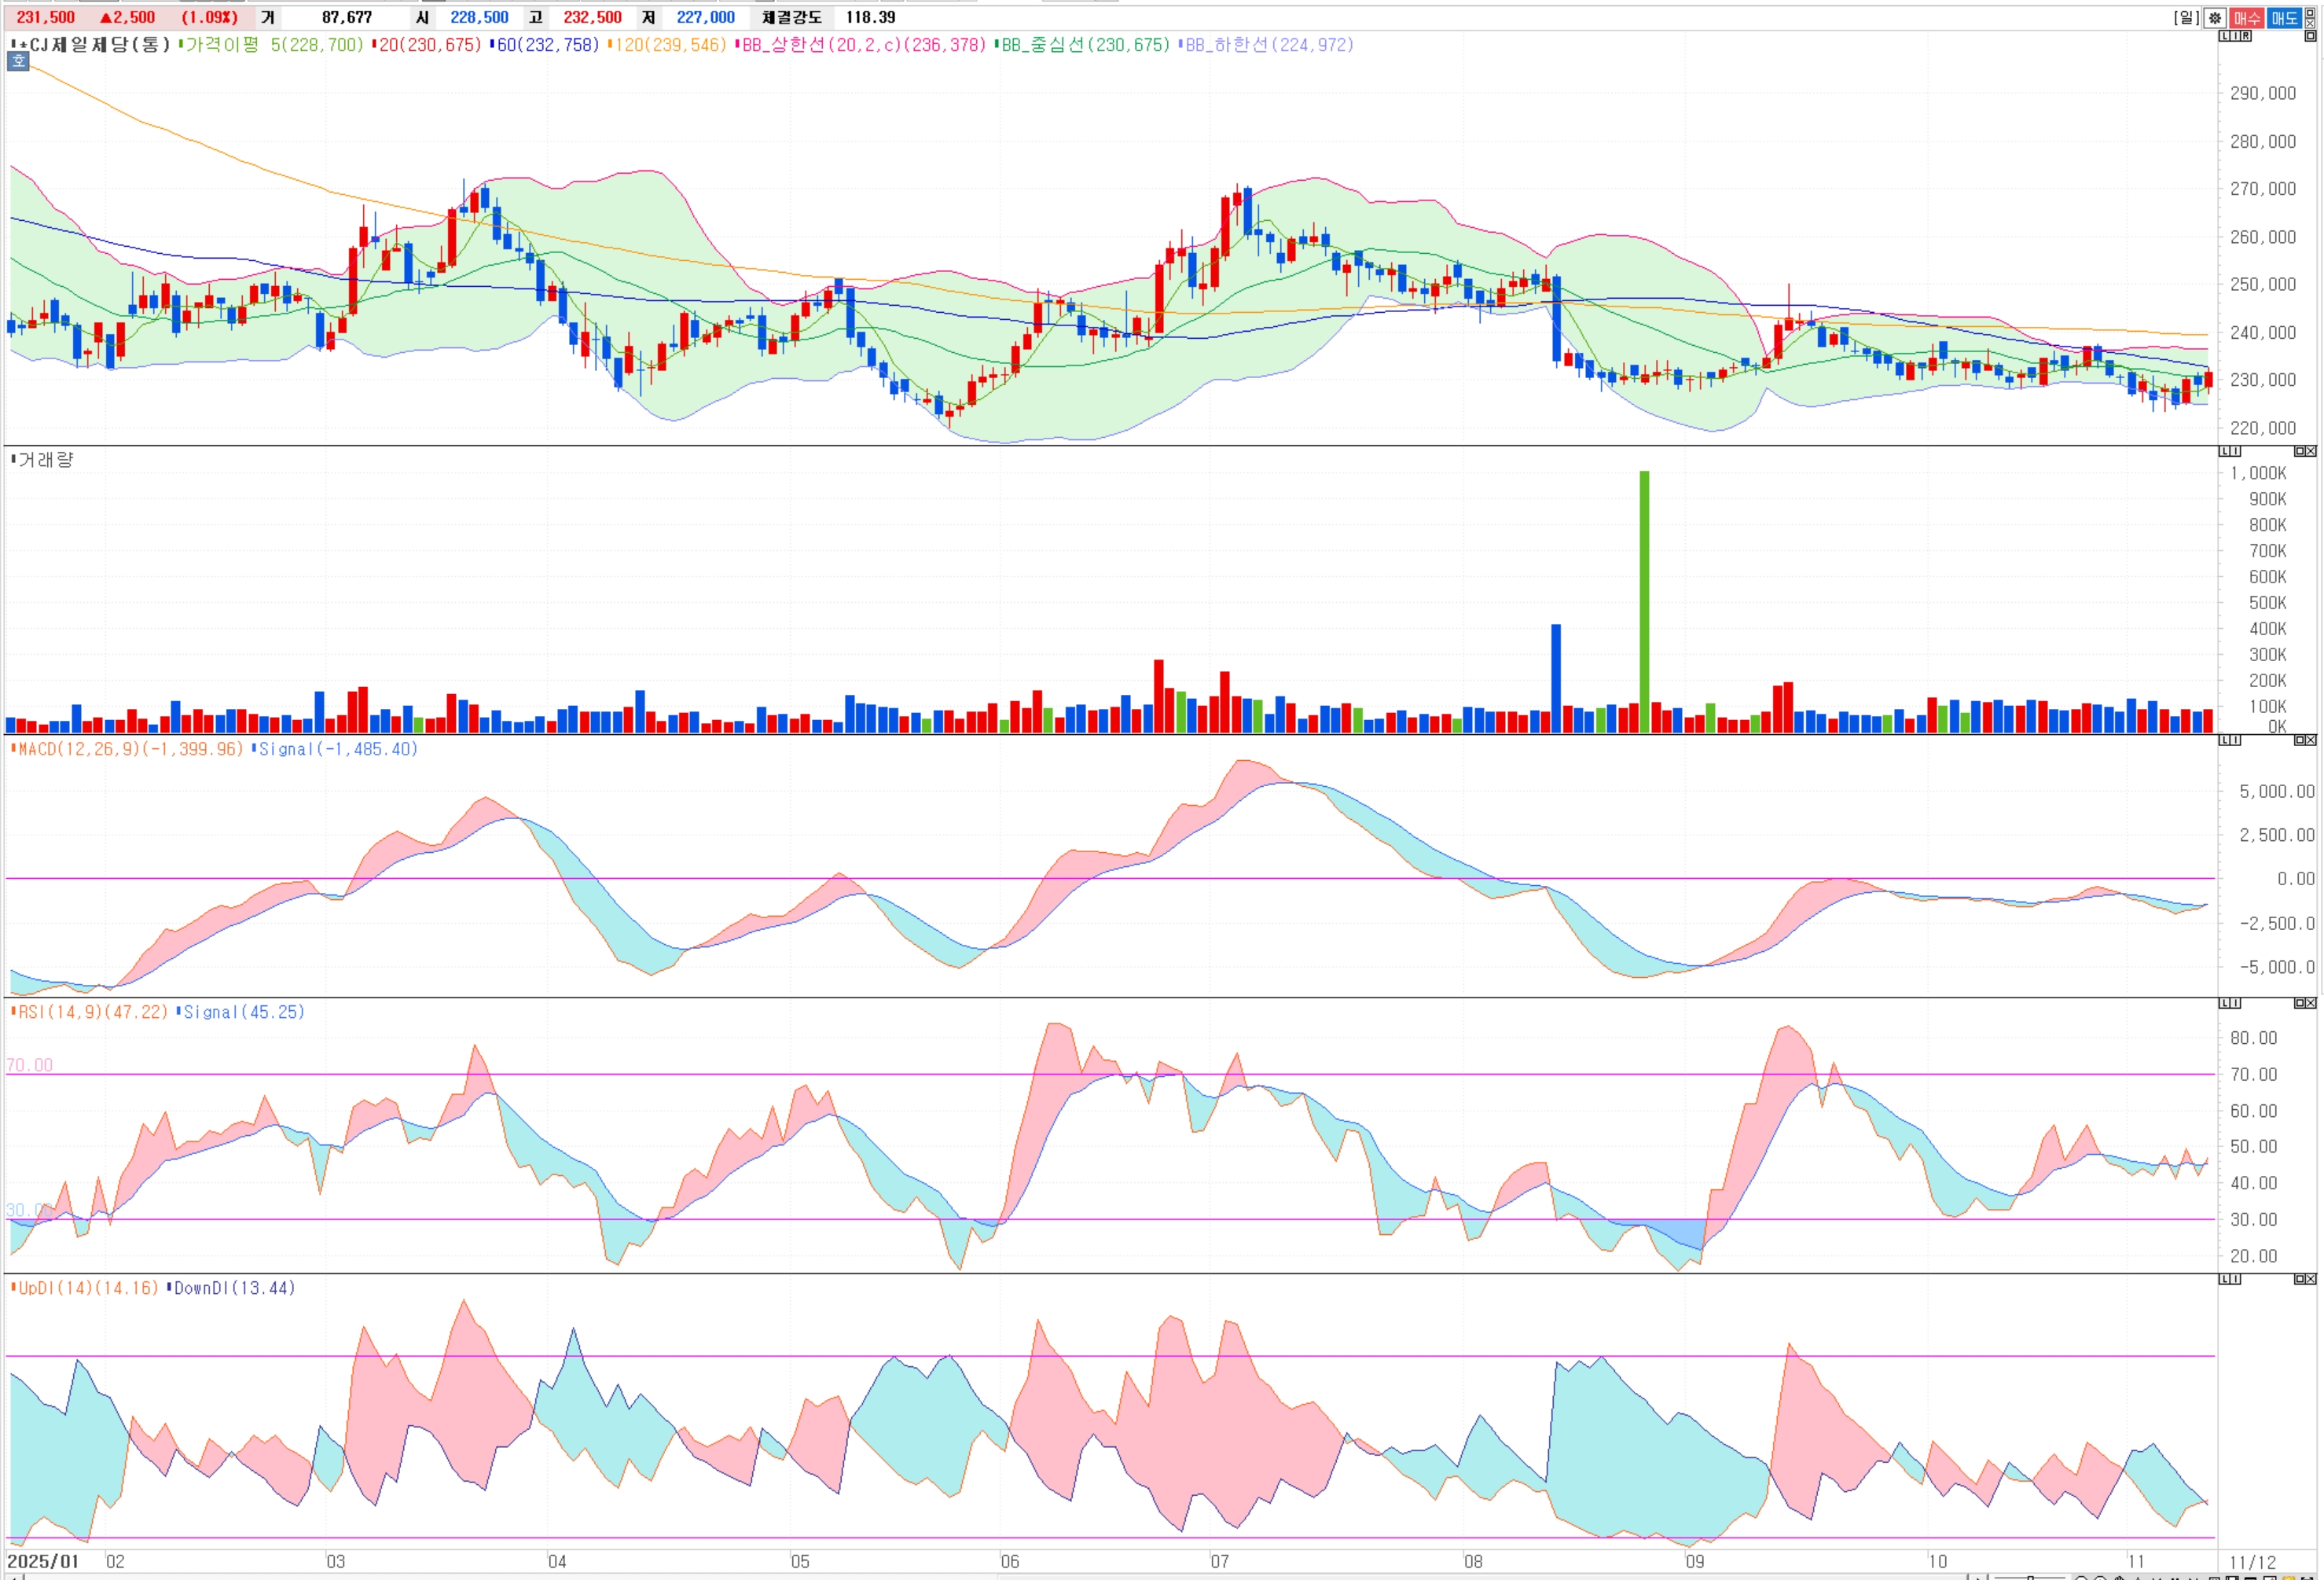Click the blue 매도 sell button
2324x1580 pixels.
coord(2284,18)
